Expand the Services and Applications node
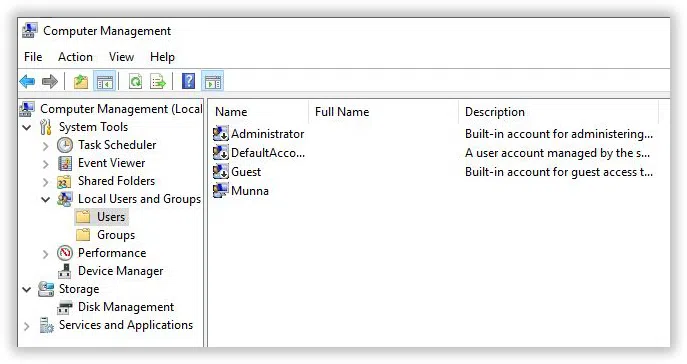Viewport: 687px width, 364px height. (27, 326)
